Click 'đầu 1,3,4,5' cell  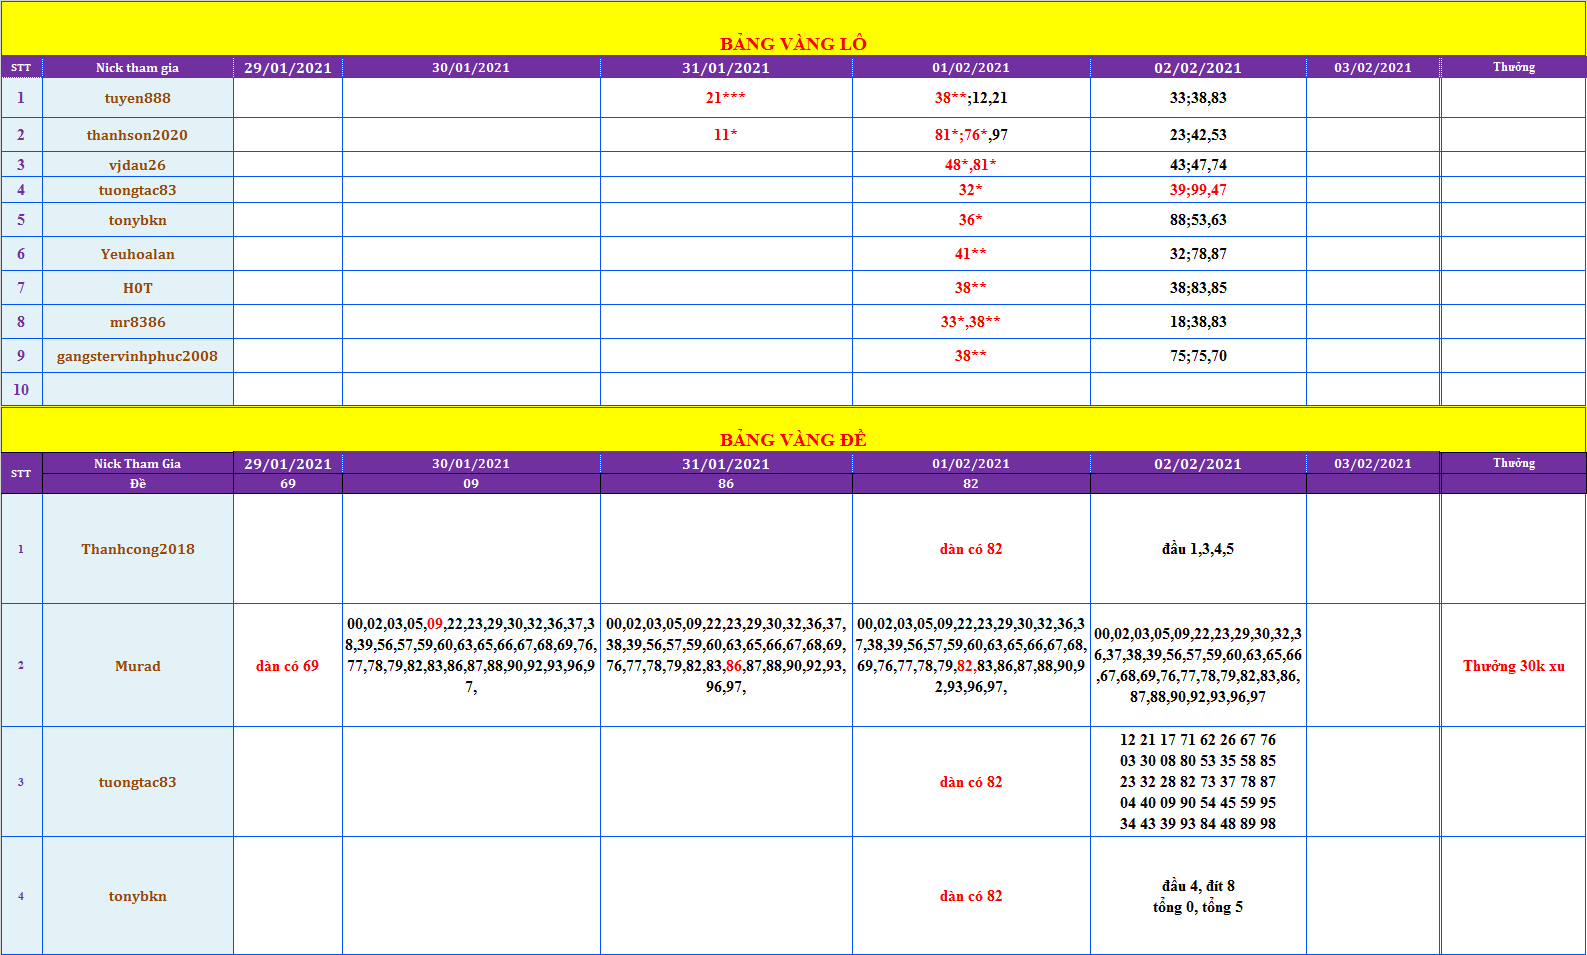1198,549
